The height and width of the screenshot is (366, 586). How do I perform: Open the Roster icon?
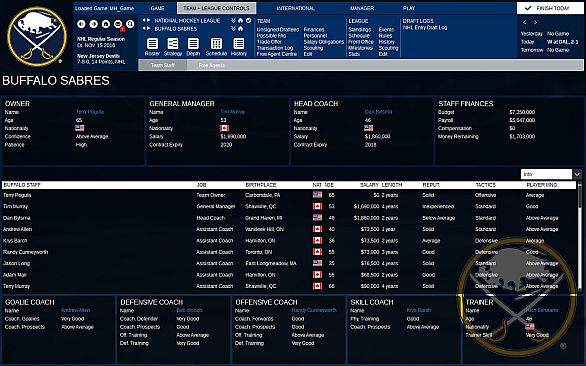coord(152,47)
